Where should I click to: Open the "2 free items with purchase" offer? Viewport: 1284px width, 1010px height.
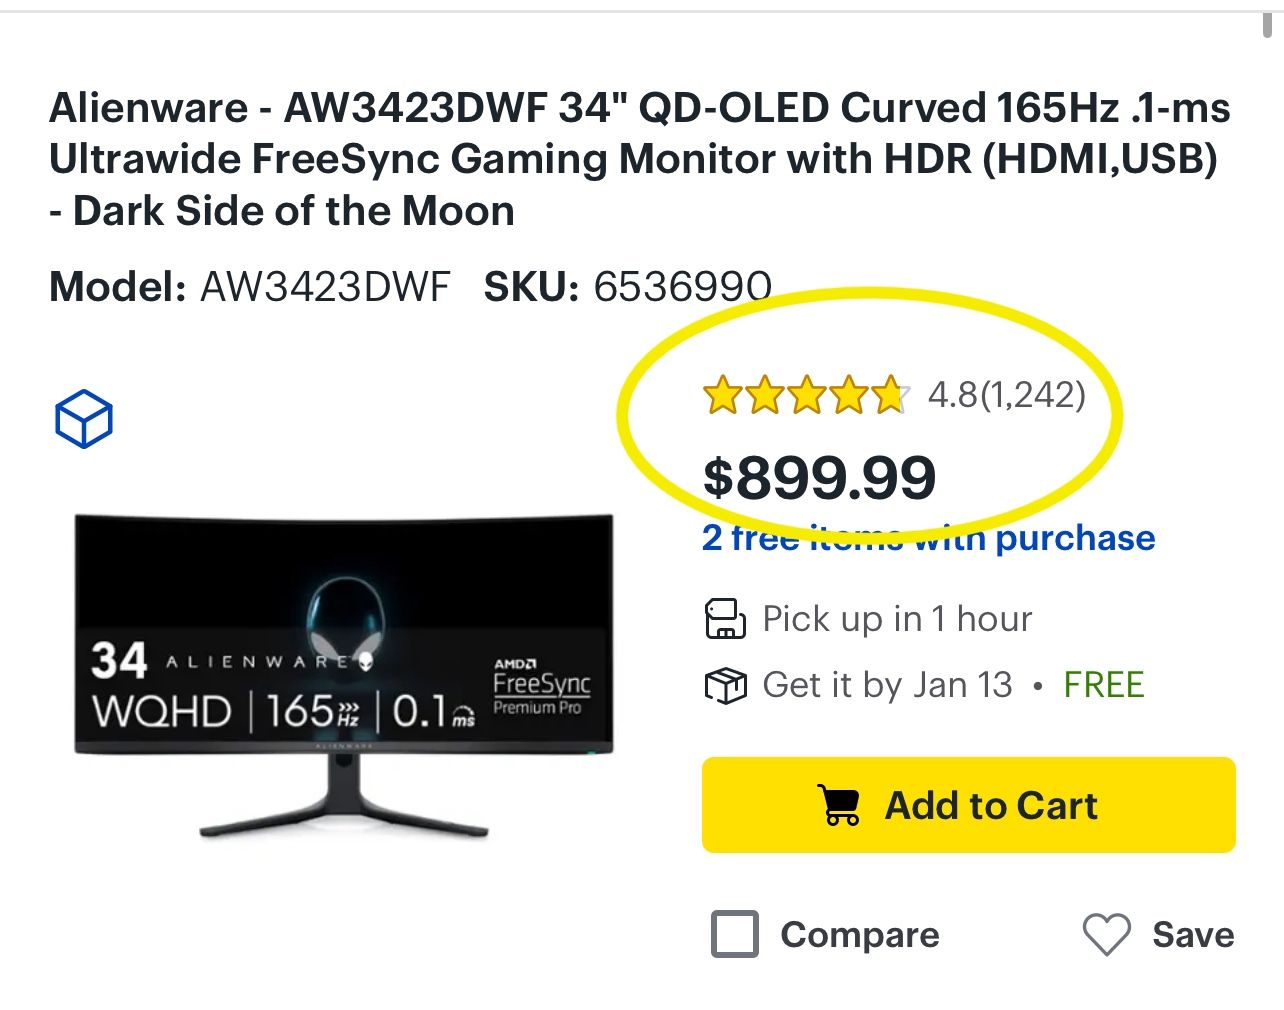tap(928, 538)
